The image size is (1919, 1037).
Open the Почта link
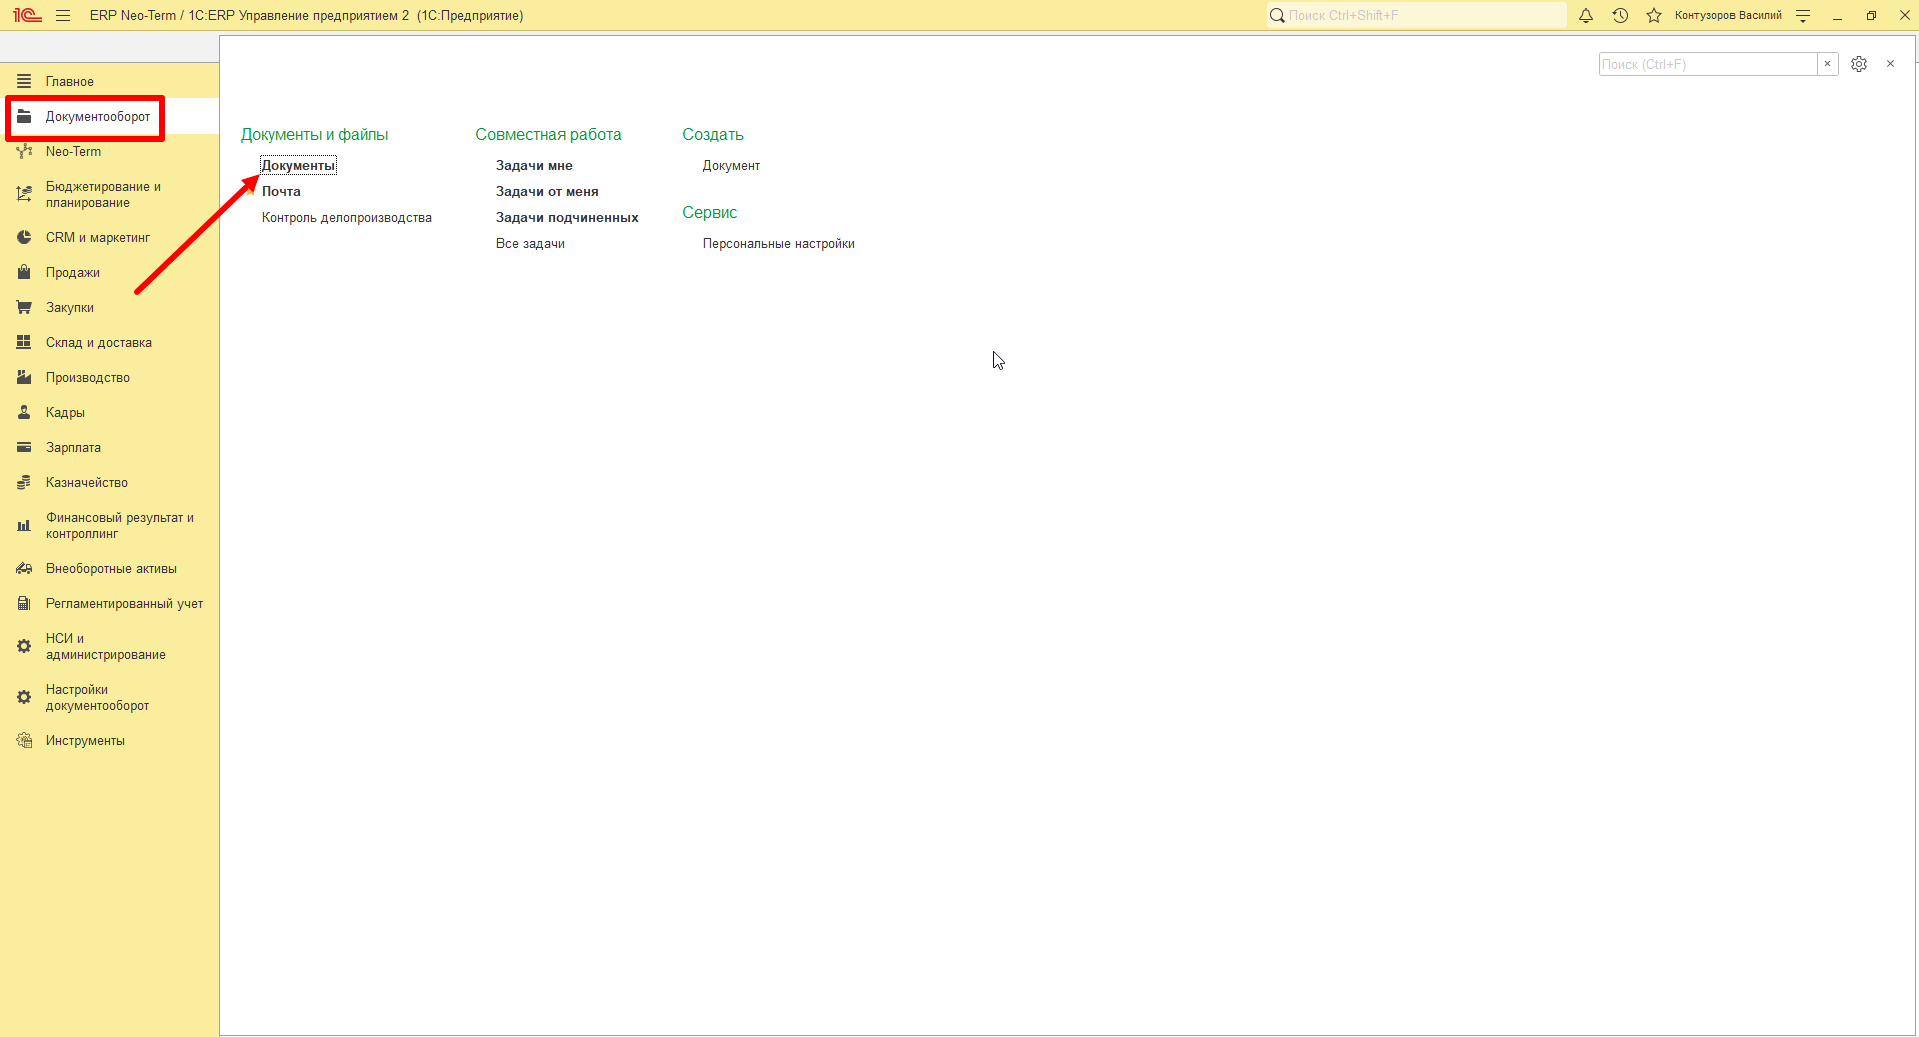click(x=281, y=192)
